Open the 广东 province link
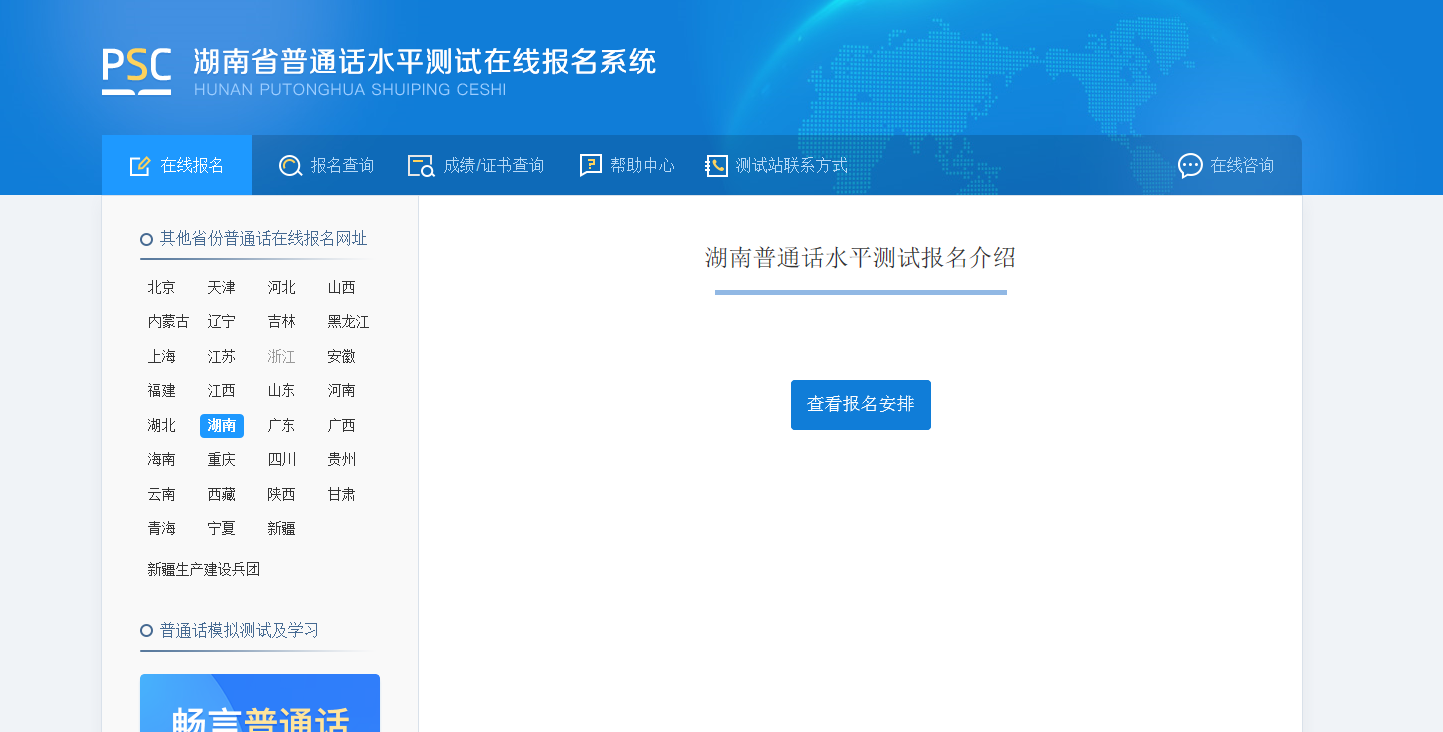 click(x=282, y=426)
